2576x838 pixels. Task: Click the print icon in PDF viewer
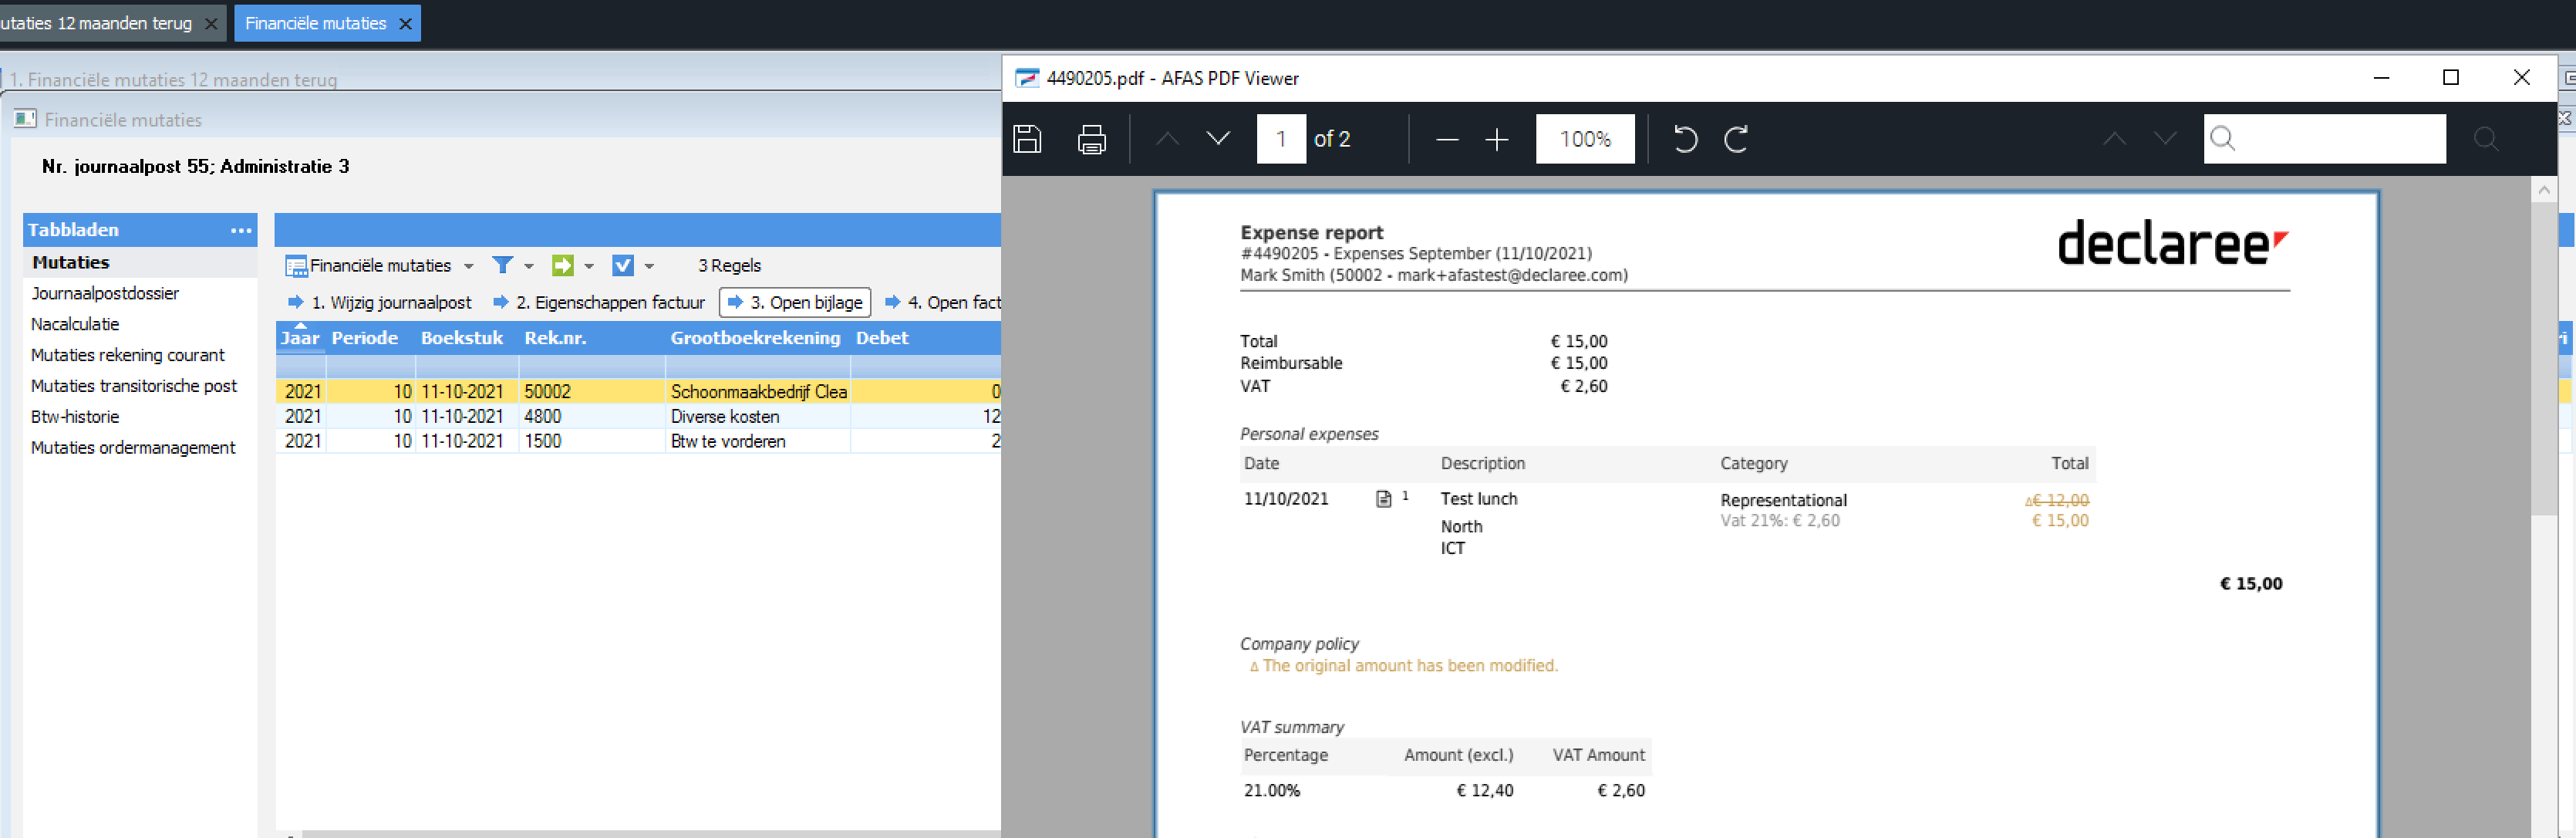point(1091,139)
